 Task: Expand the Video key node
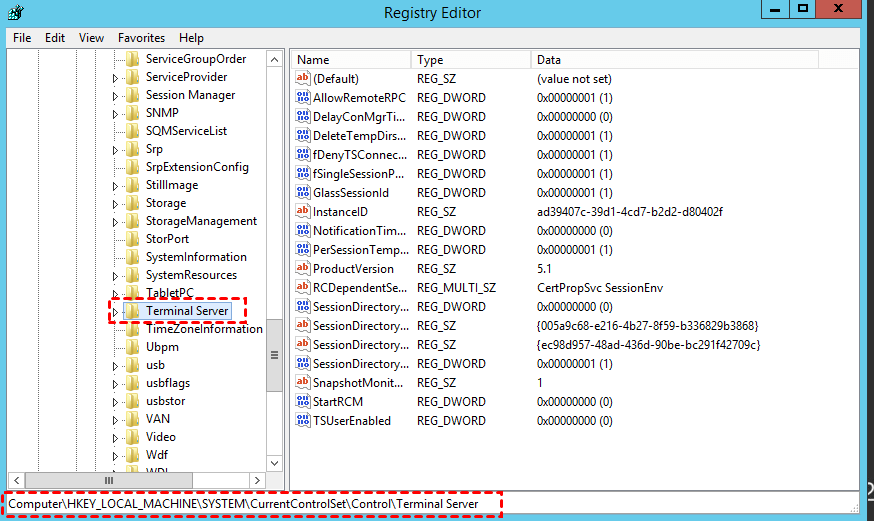point(115,438)
